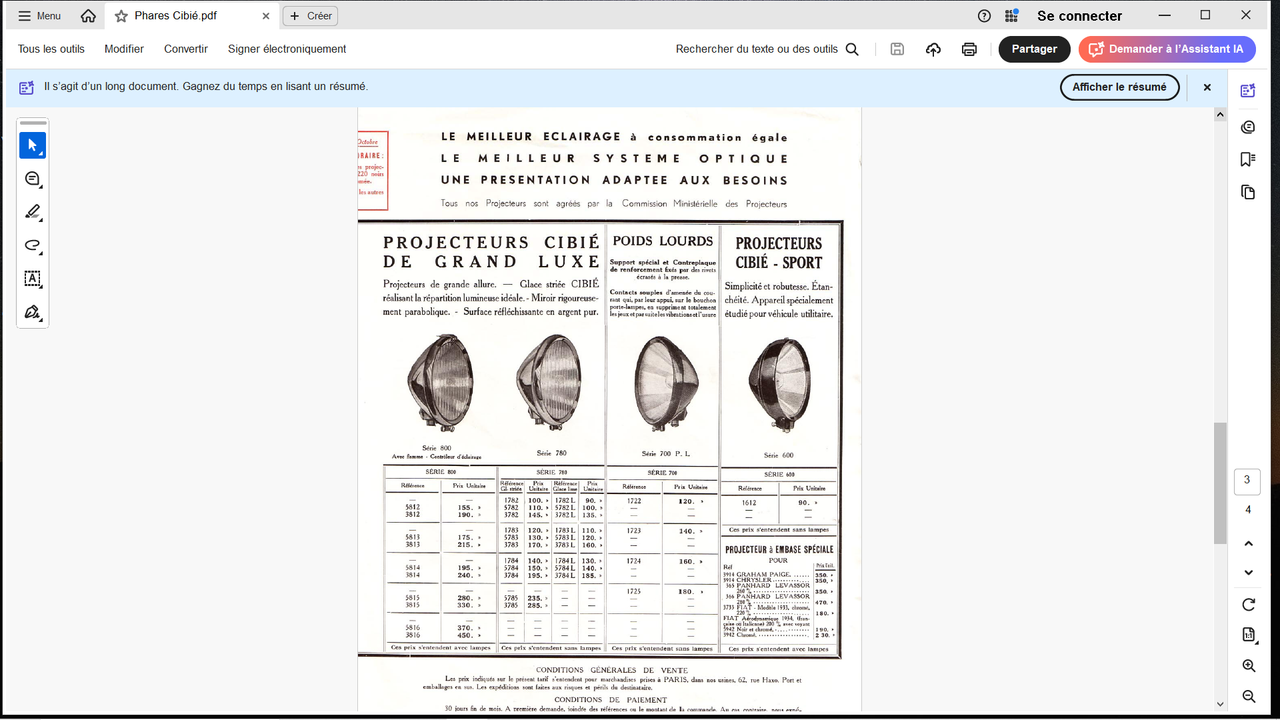Screen dimensions: 1280x720
Task: Print the document with printer icon
Action: tap(969, 49)
